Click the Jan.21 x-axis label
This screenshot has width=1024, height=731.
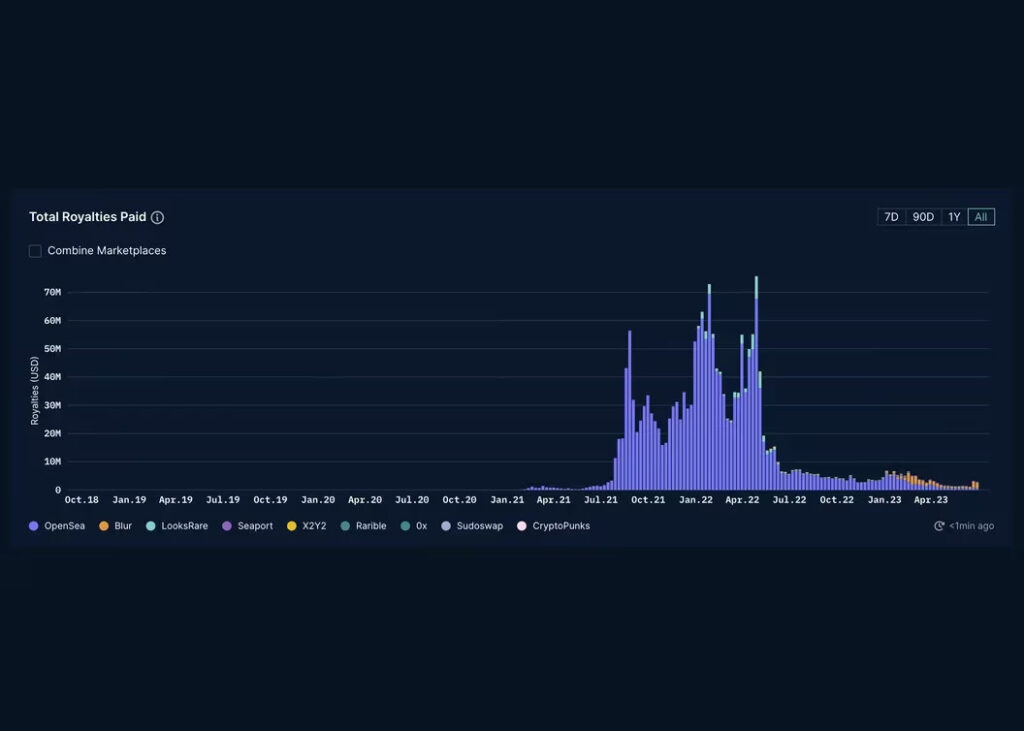(507, 500)
